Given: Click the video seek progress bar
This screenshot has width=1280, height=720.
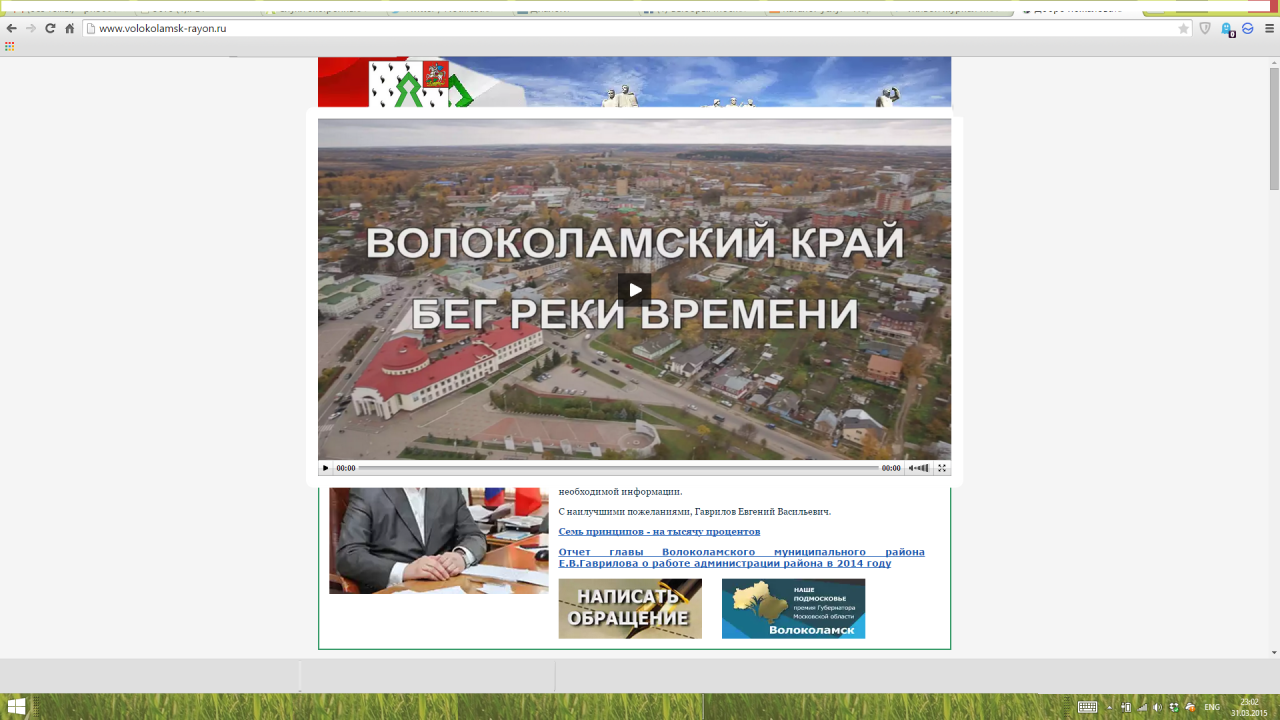Looking at the screenshot, I should click(x=619, y=468).
